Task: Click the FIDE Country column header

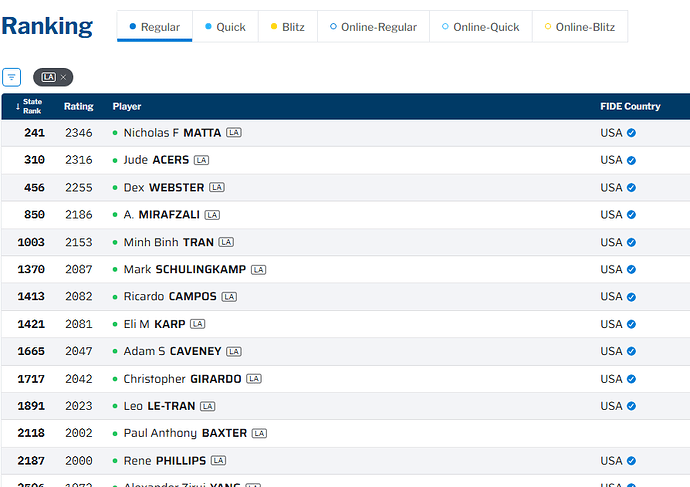Action: [630, 106]
